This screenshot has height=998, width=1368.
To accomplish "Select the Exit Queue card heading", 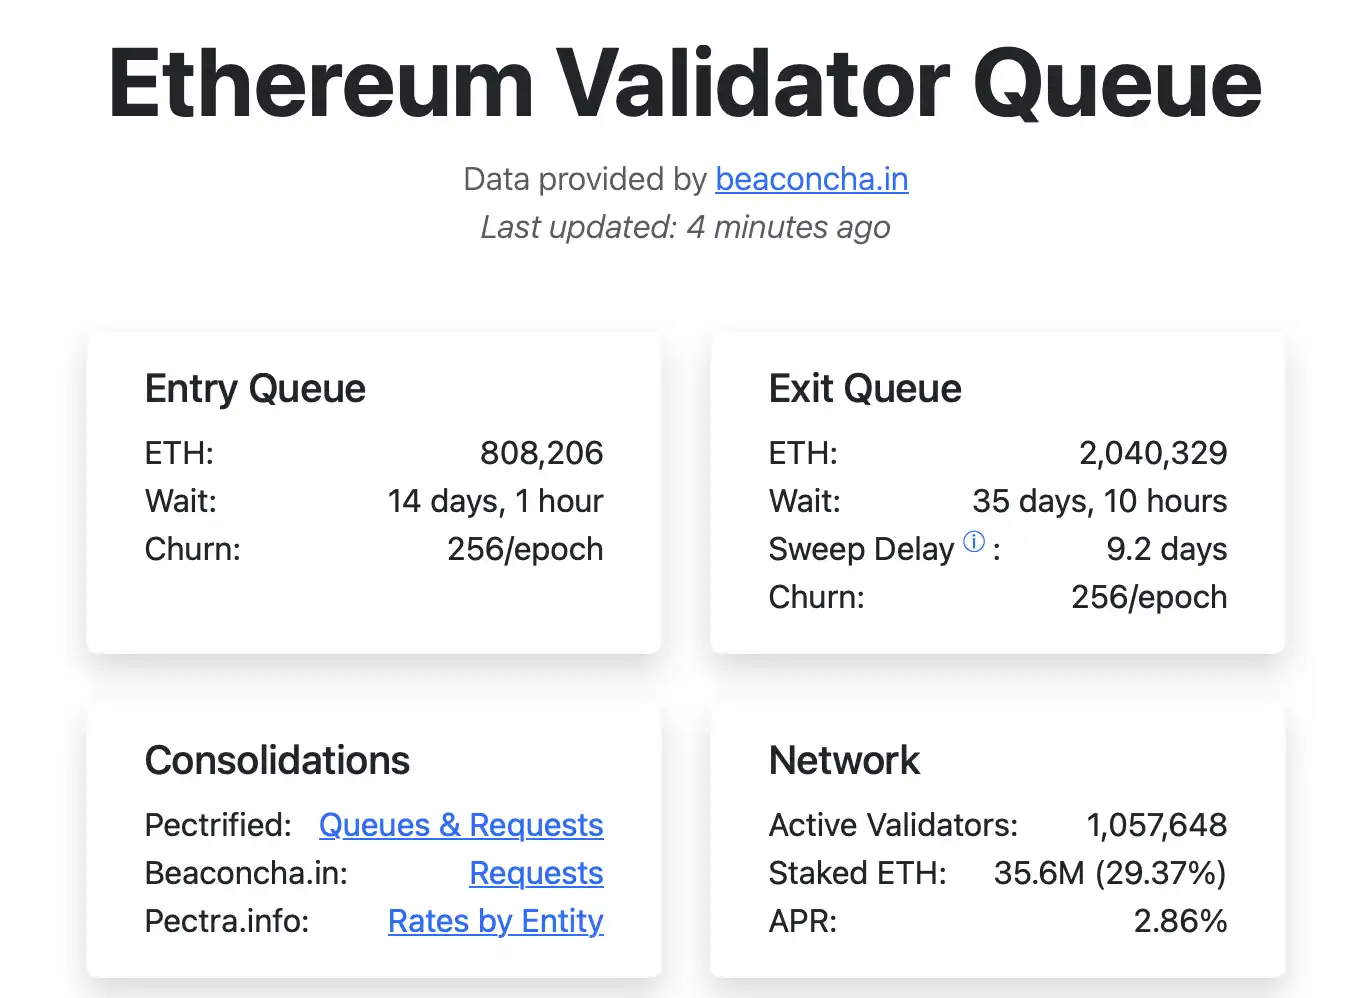I will (865, 389).
